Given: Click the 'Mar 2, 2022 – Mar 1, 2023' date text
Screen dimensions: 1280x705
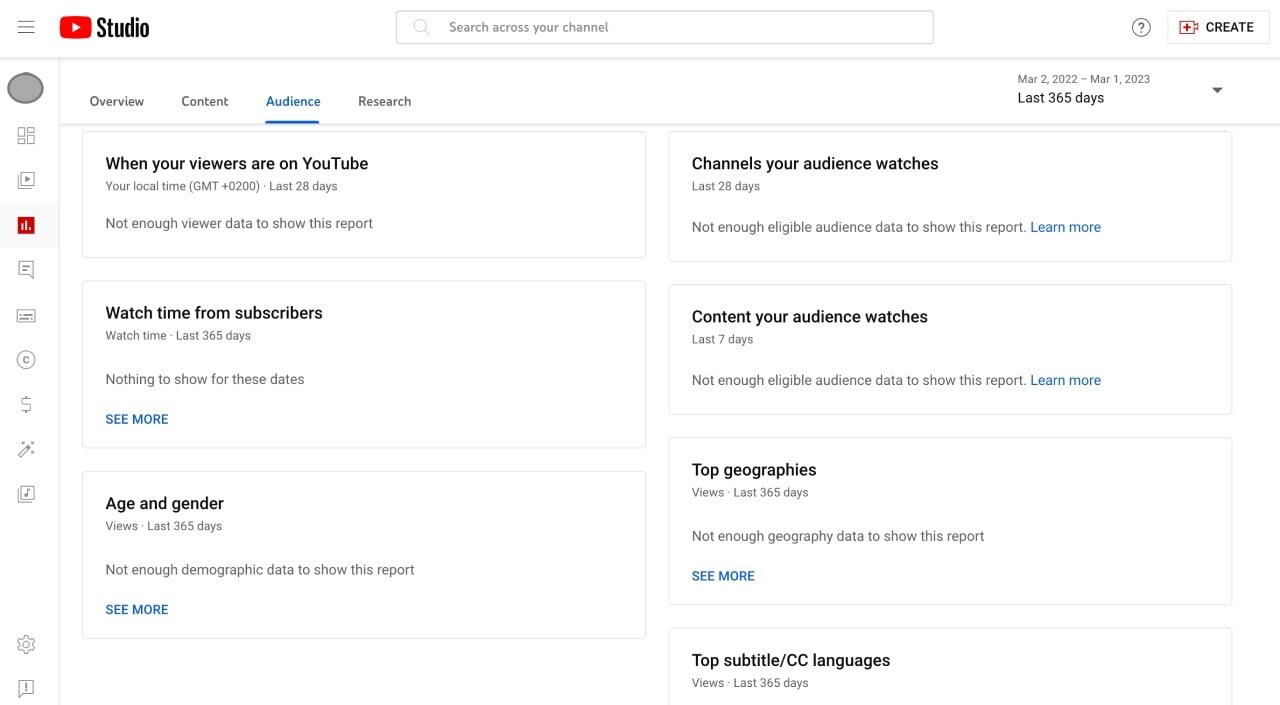Looking at the screenshot, I should point(1084,79).
